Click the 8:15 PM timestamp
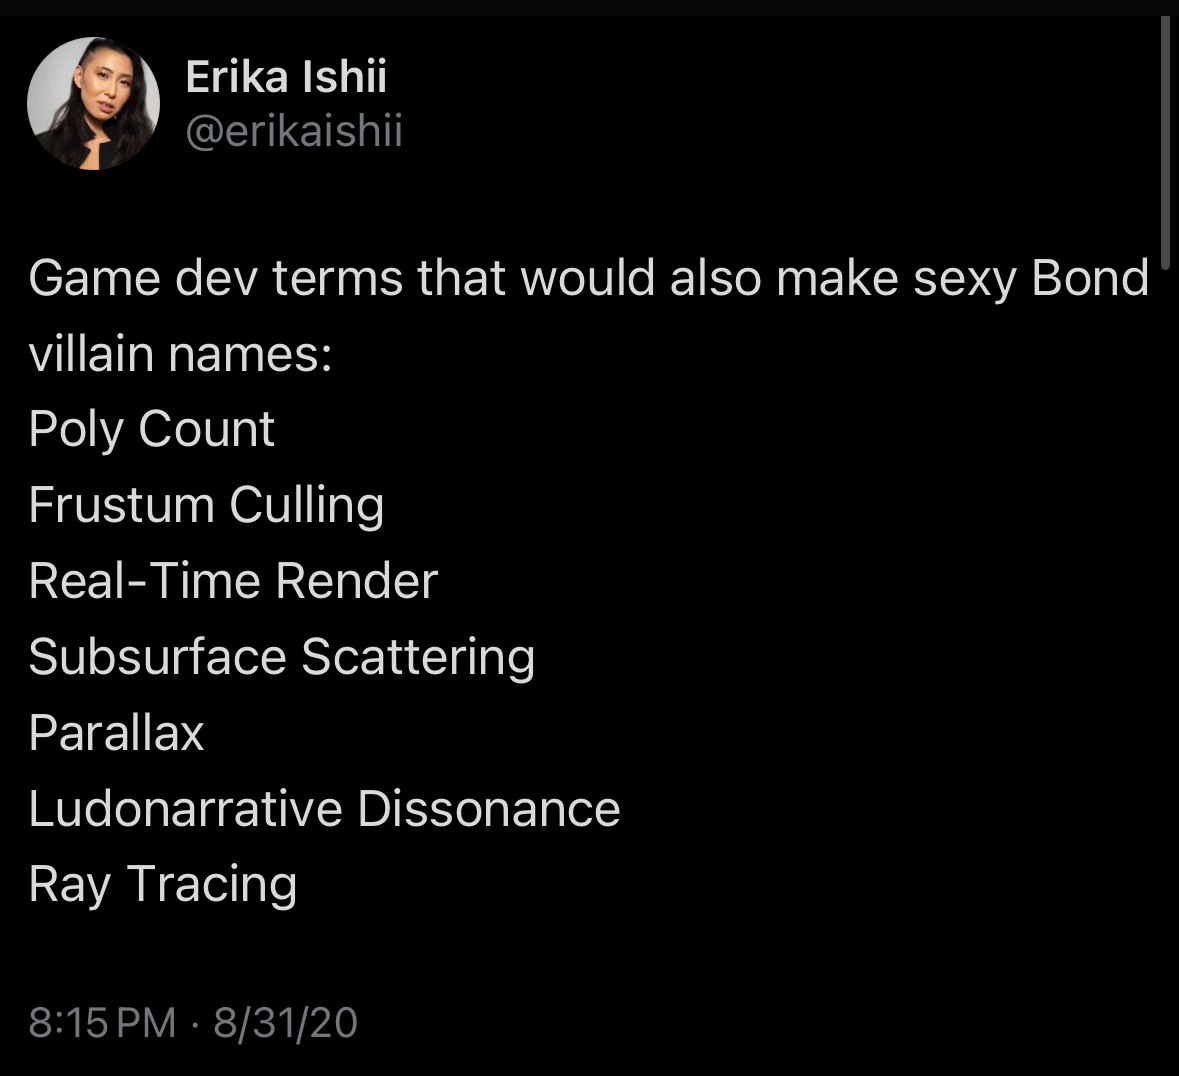This screenshot has width=1179, height=1076. point(102,1023)
